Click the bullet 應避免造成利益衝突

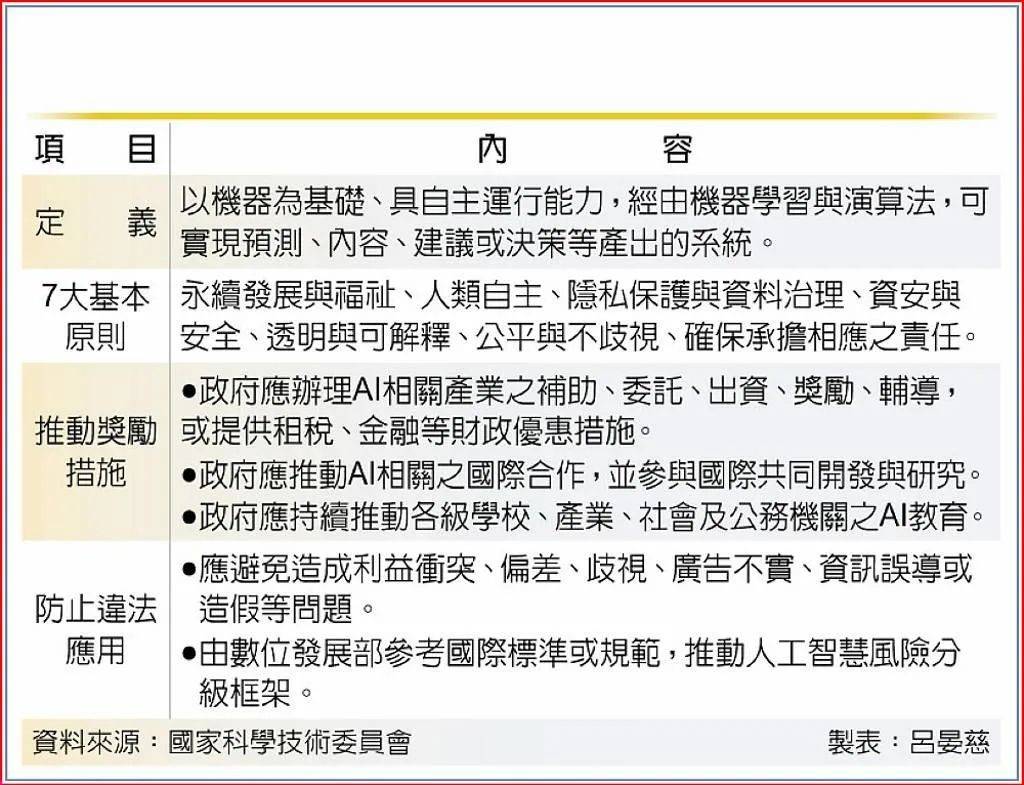[577, 568]
